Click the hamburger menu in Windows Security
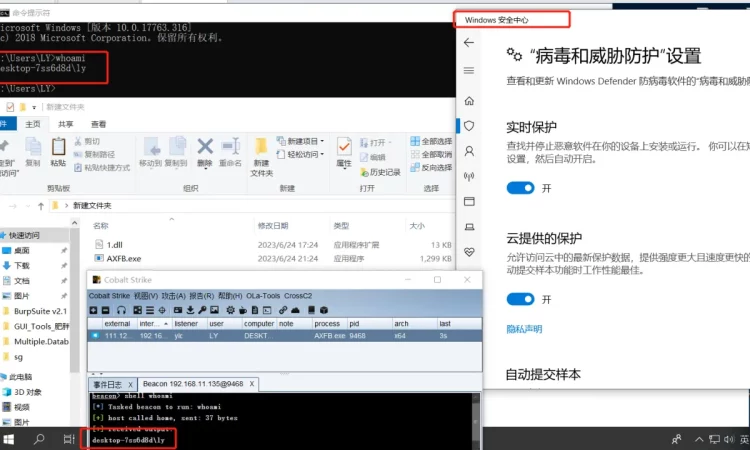 coord(469,71)
